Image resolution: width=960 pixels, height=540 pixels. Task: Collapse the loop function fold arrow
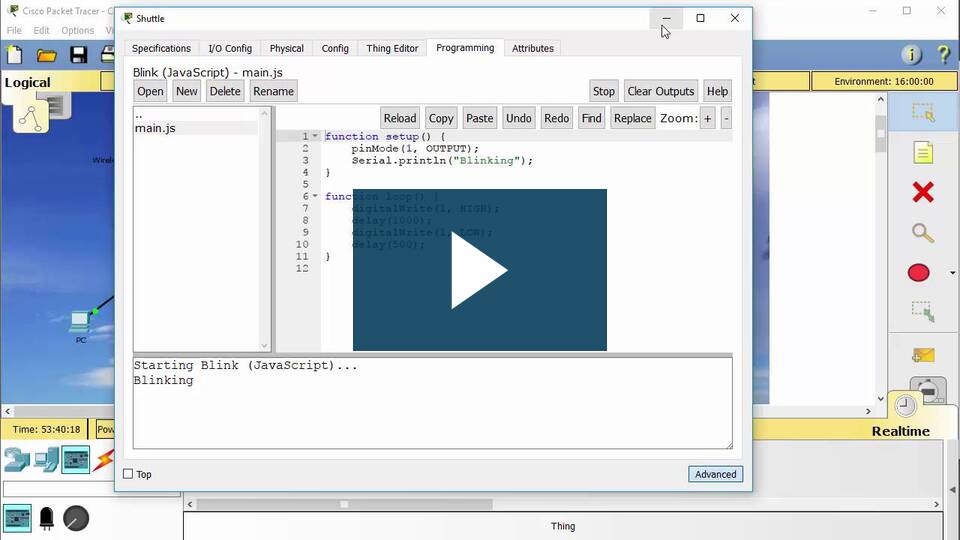315,196
